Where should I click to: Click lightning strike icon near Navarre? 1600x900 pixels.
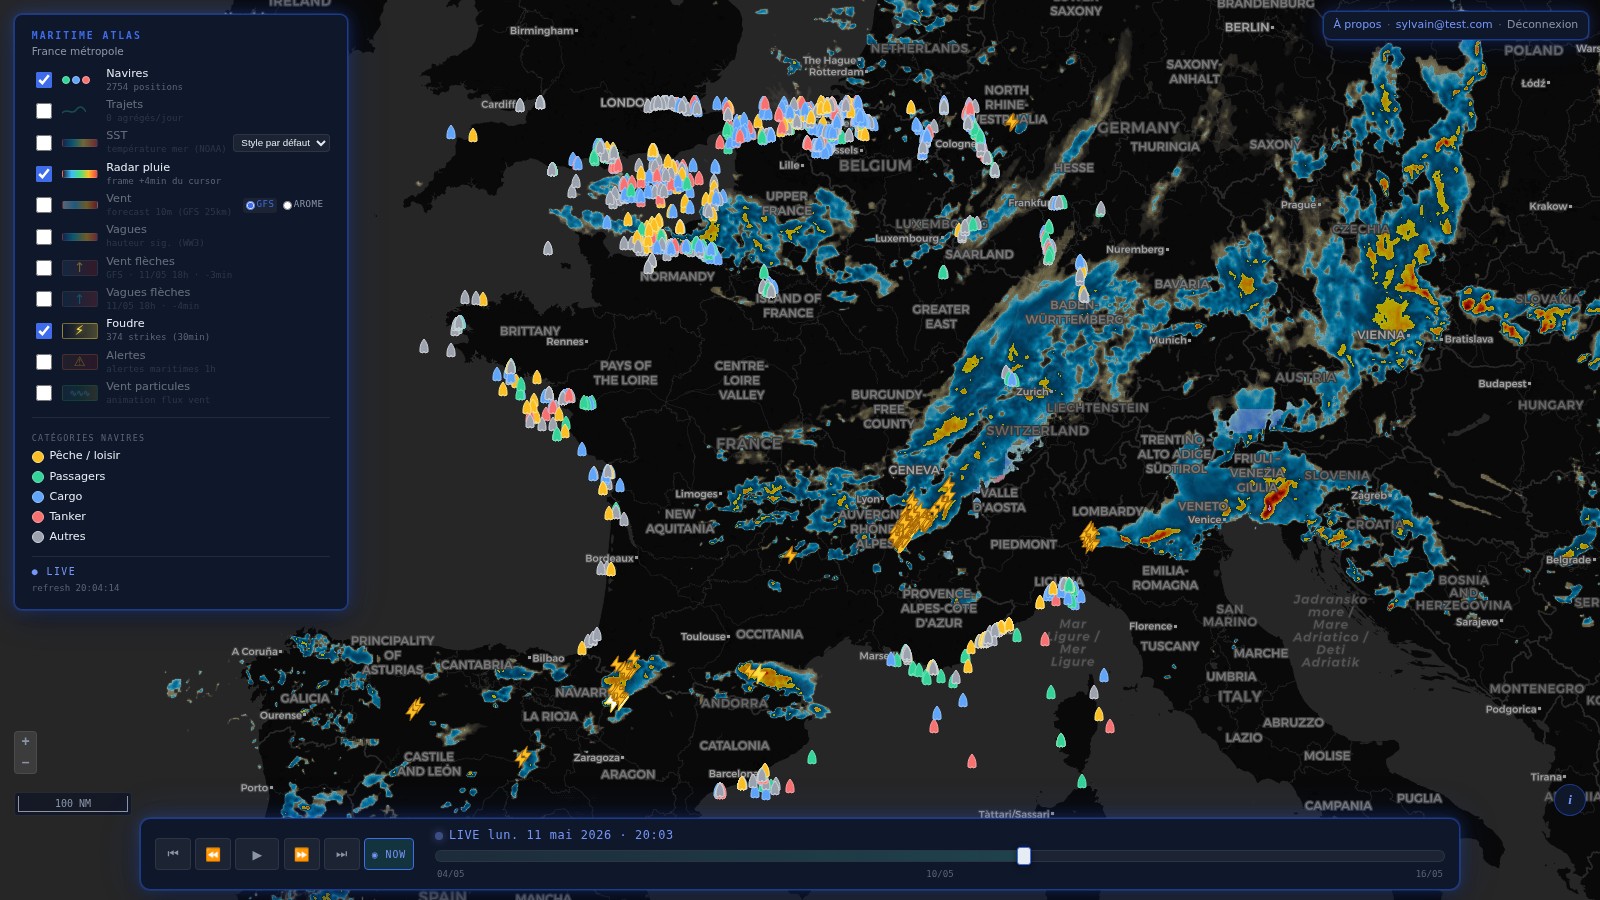coord(620,680)
